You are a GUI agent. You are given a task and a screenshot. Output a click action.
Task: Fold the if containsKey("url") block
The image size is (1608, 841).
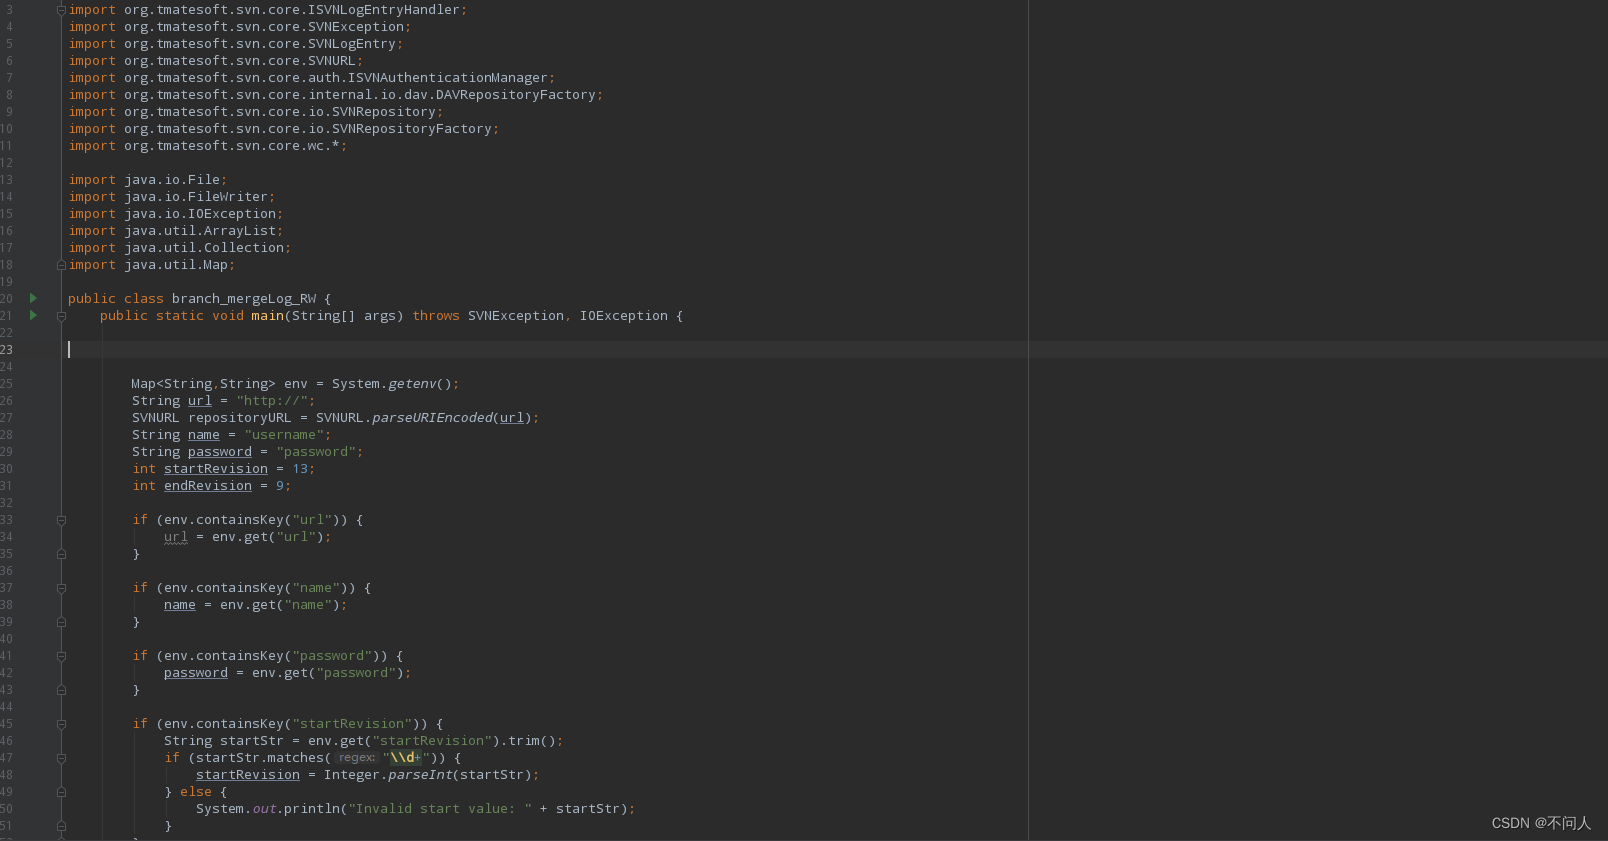[61, 520]
